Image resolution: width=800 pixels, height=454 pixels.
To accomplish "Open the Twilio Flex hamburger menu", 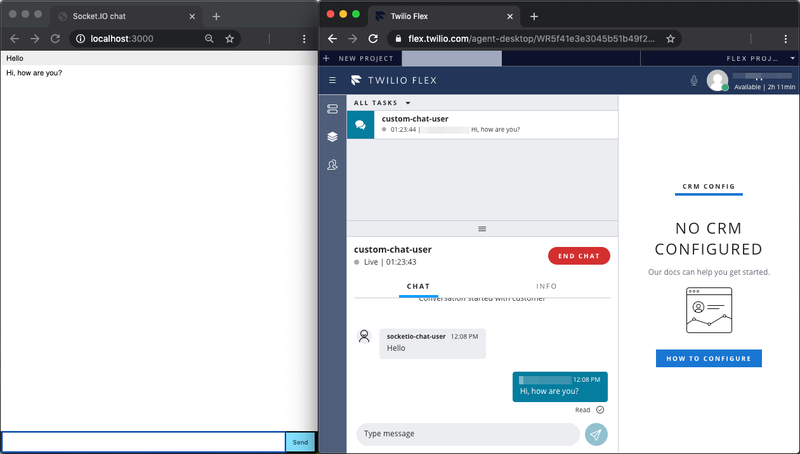I will click(x=333, y=80).
